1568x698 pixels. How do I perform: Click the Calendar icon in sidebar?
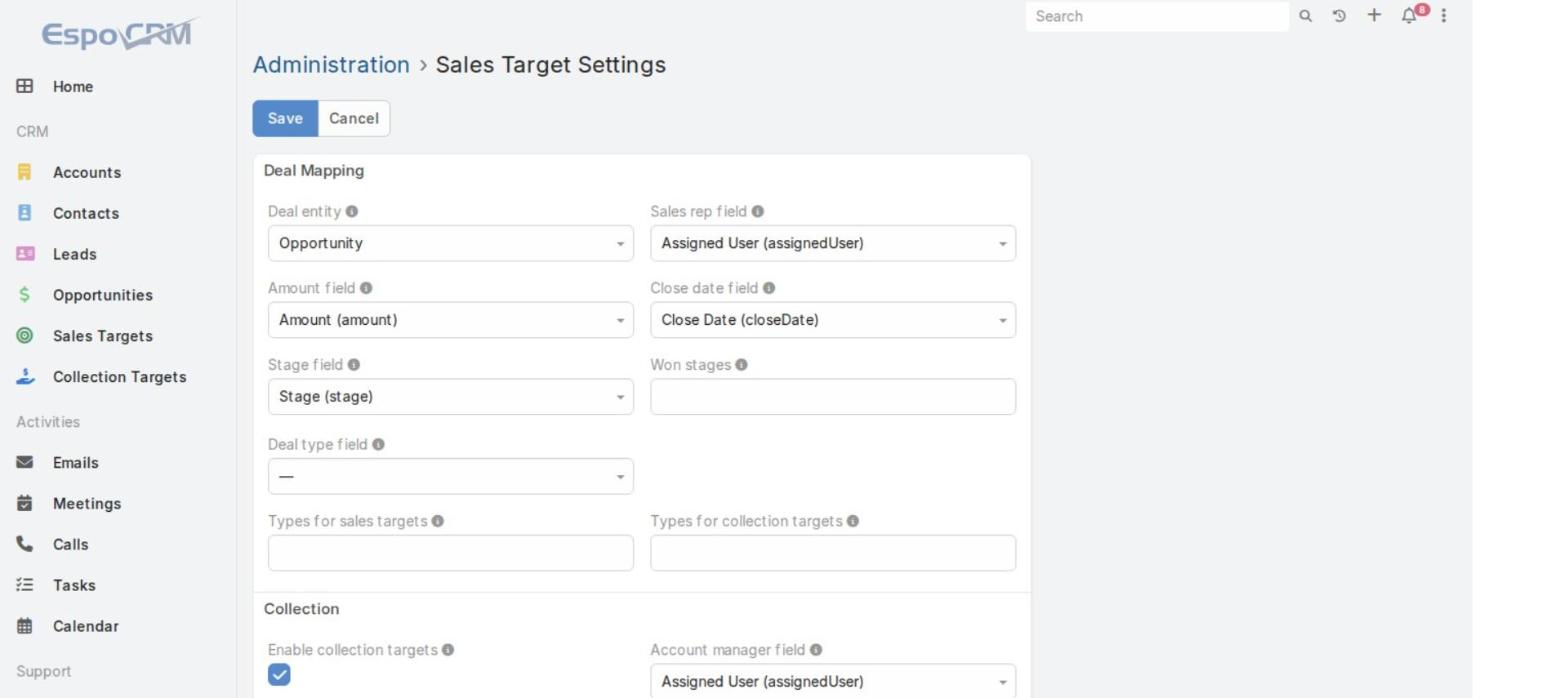(x=25, y=626)
